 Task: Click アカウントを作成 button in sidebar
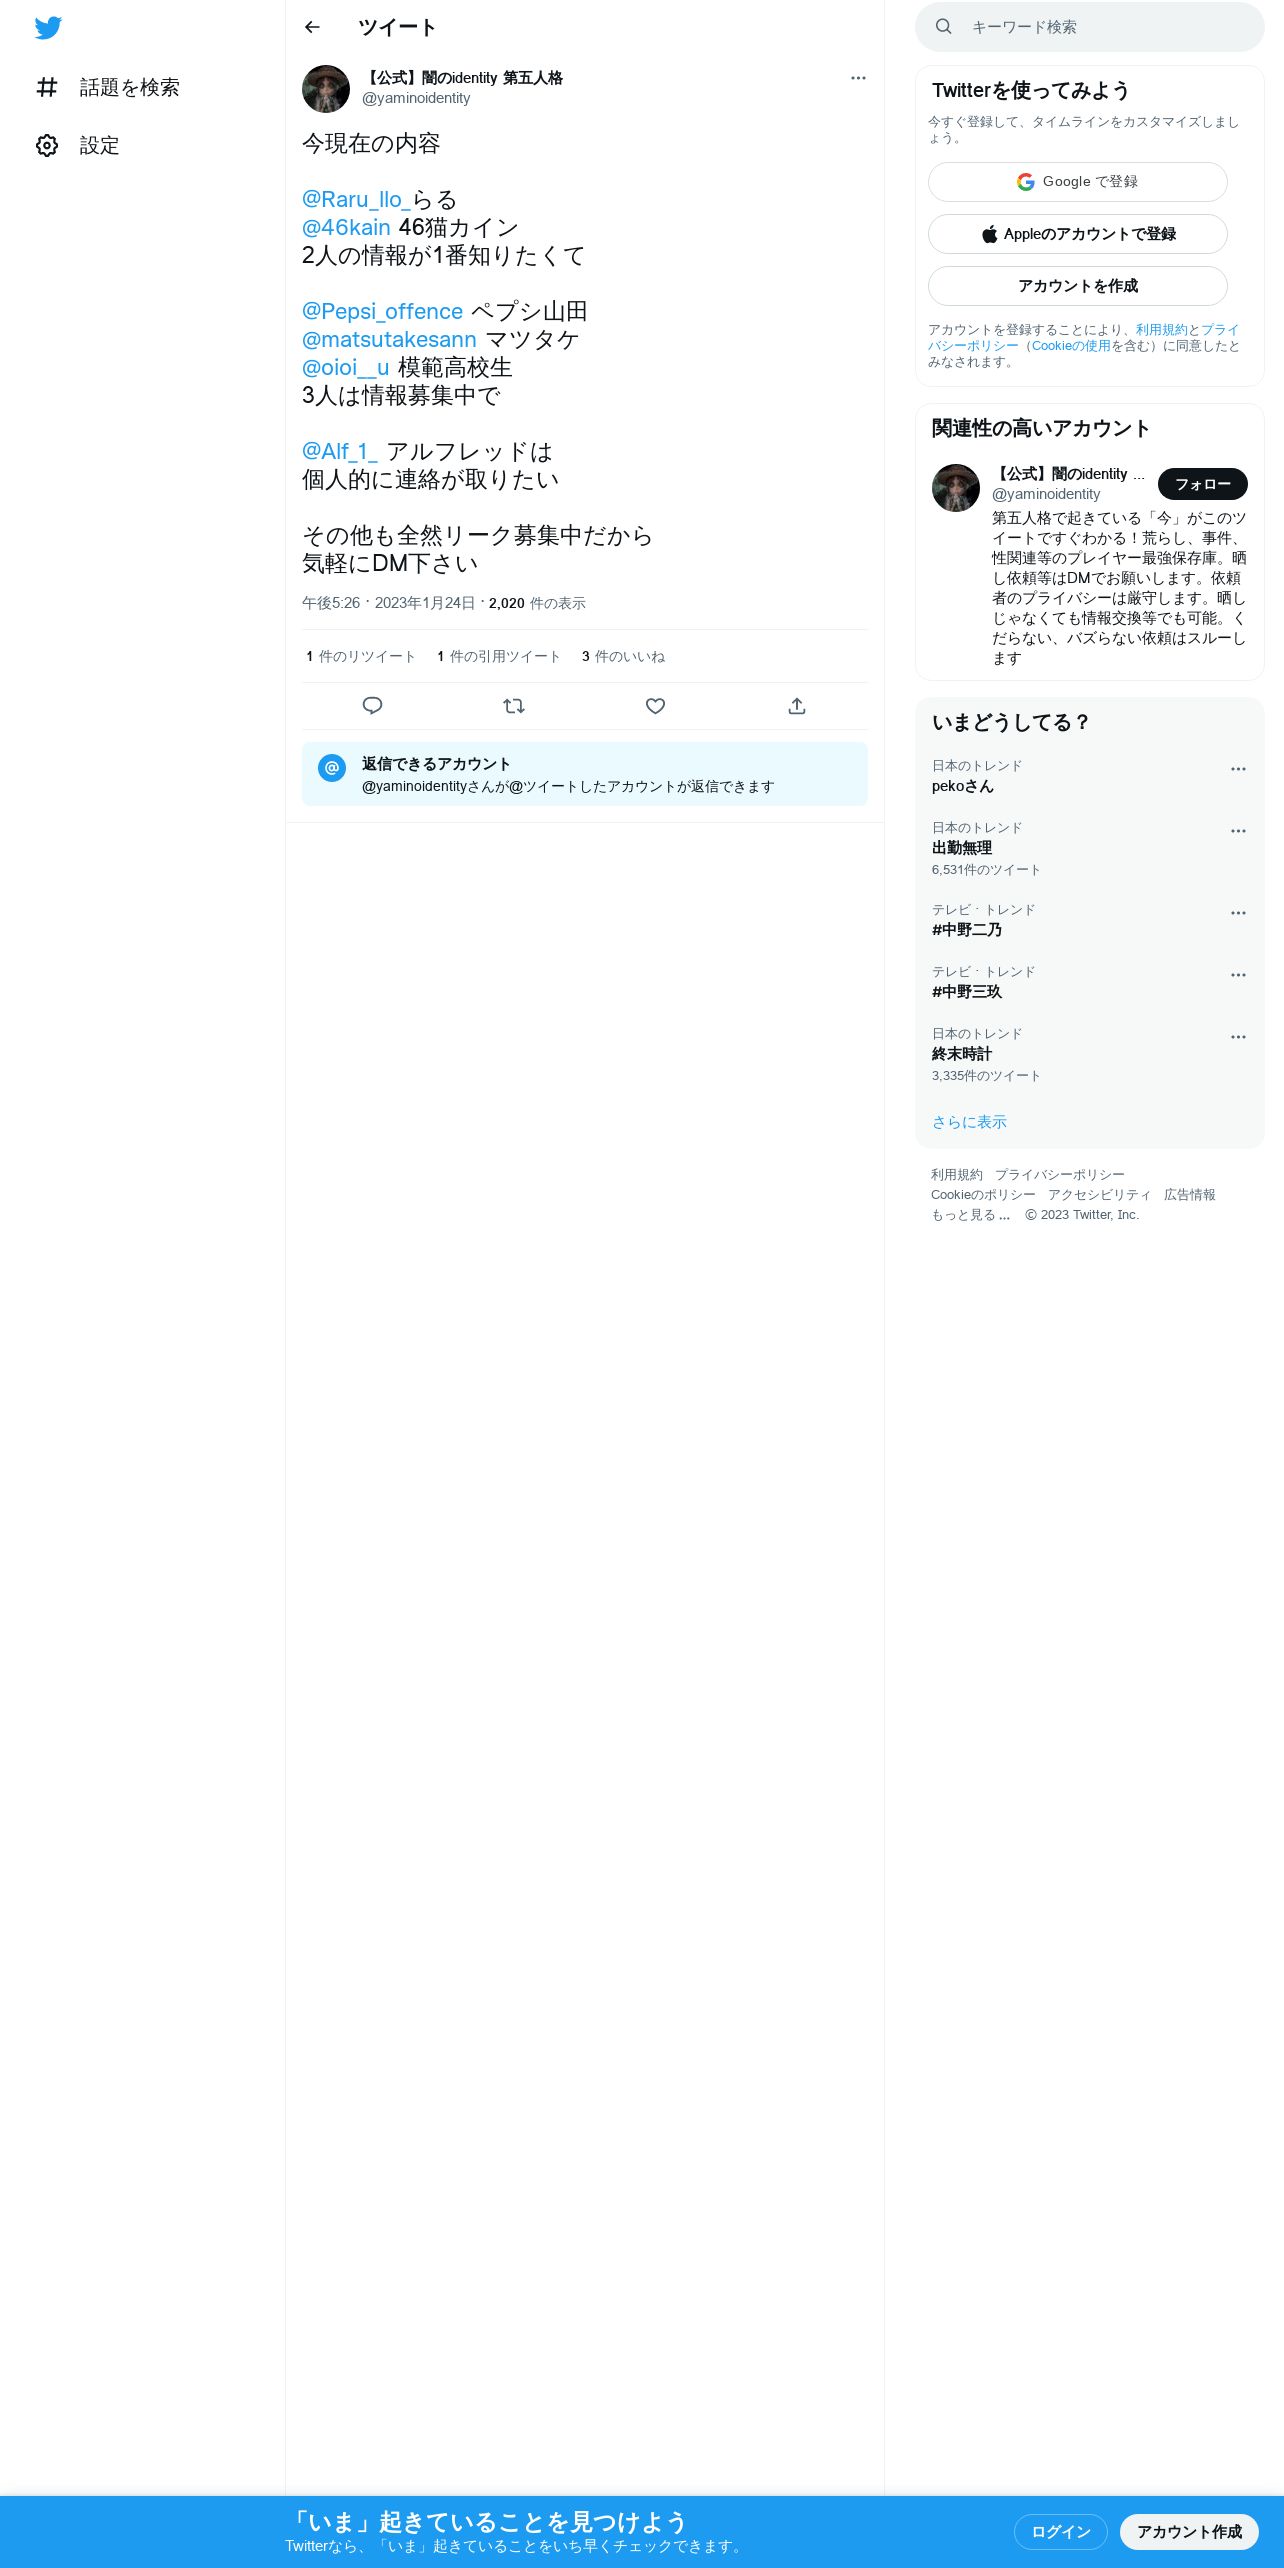(1078, 286)
